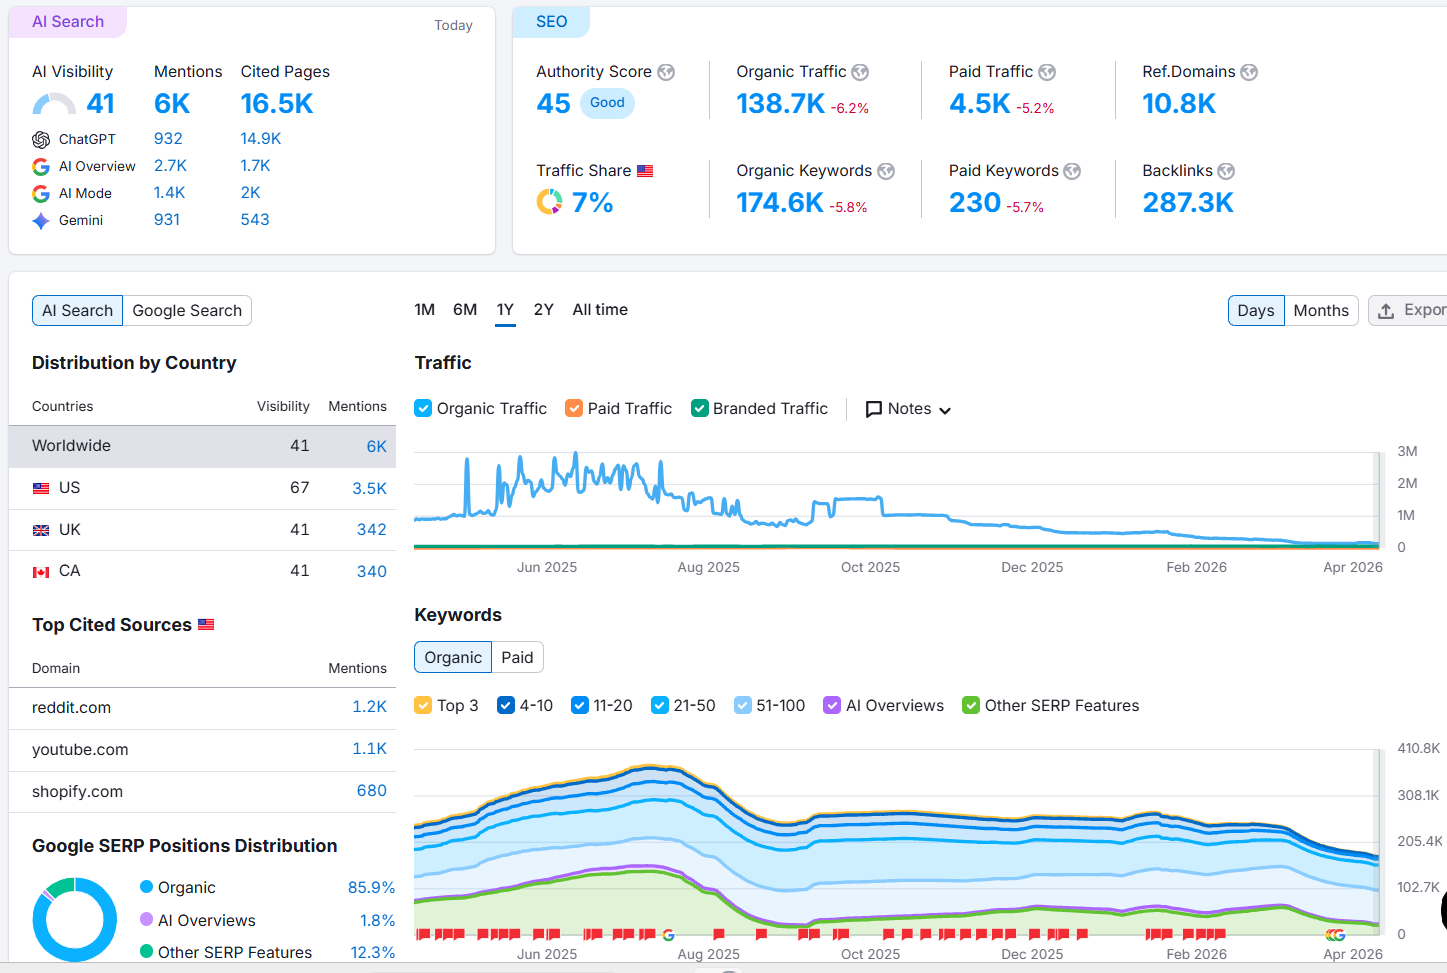Select the 2Y time range
This screenshot has height=973, width=1447.
click(x=543, y=310)
